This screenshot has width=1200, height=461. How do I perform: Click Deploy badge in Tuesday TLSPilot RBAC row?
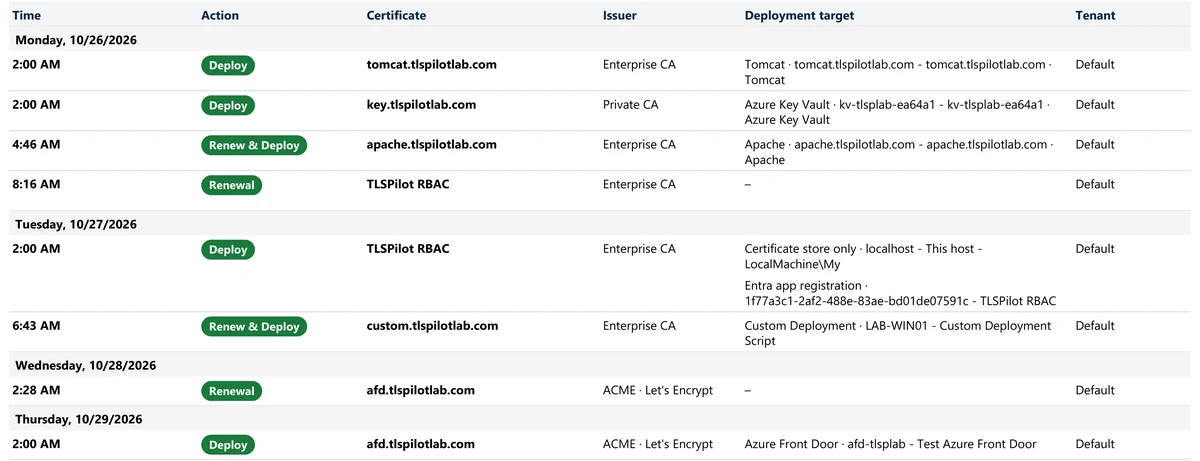pos(228,250)
